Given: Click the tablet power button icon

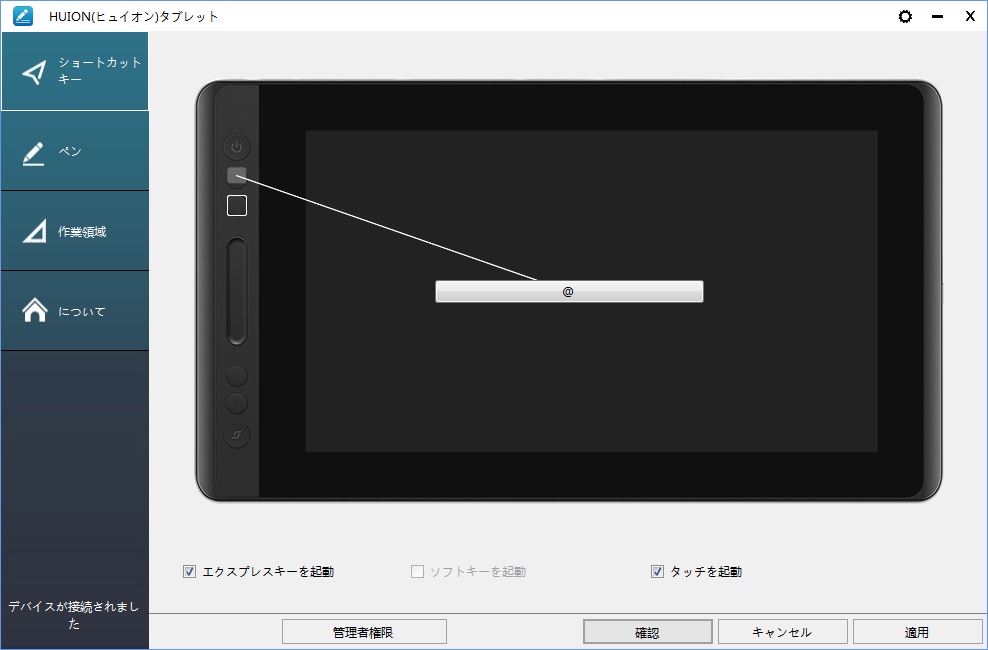Looking at the screenshot, I should click(237, 147).
